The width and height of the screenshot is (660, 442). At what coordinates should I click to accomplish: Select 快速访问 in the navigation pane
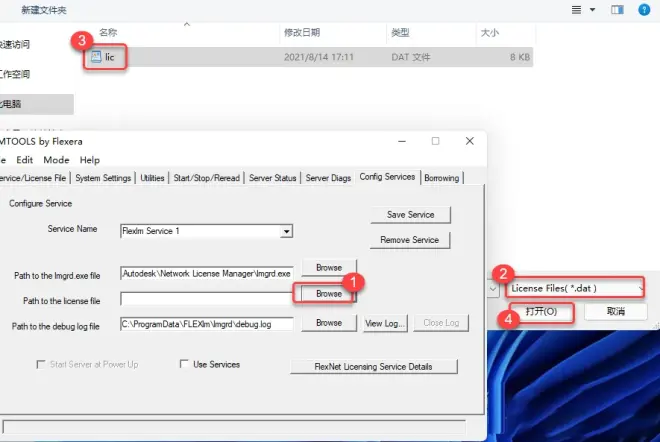click(x=15, y=45)
